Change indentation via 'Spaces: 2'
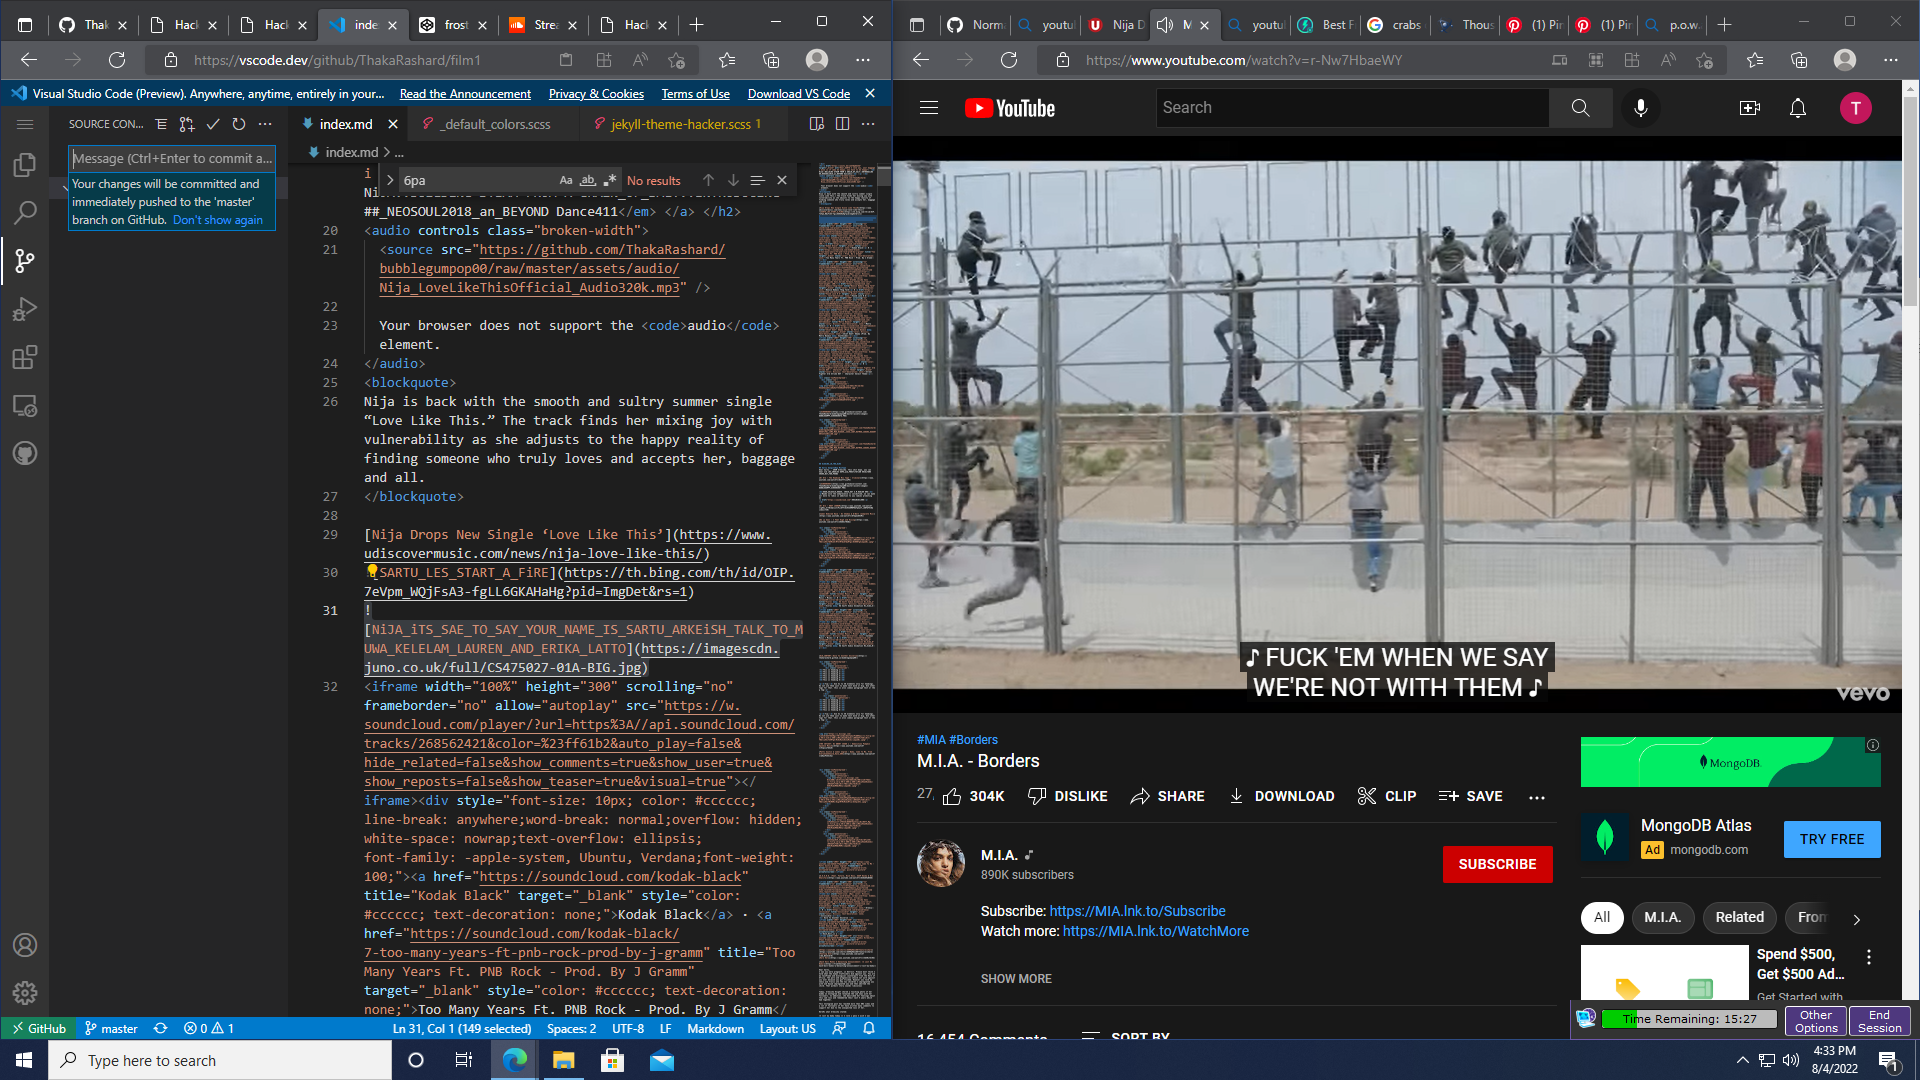 tap(571, 1028)
